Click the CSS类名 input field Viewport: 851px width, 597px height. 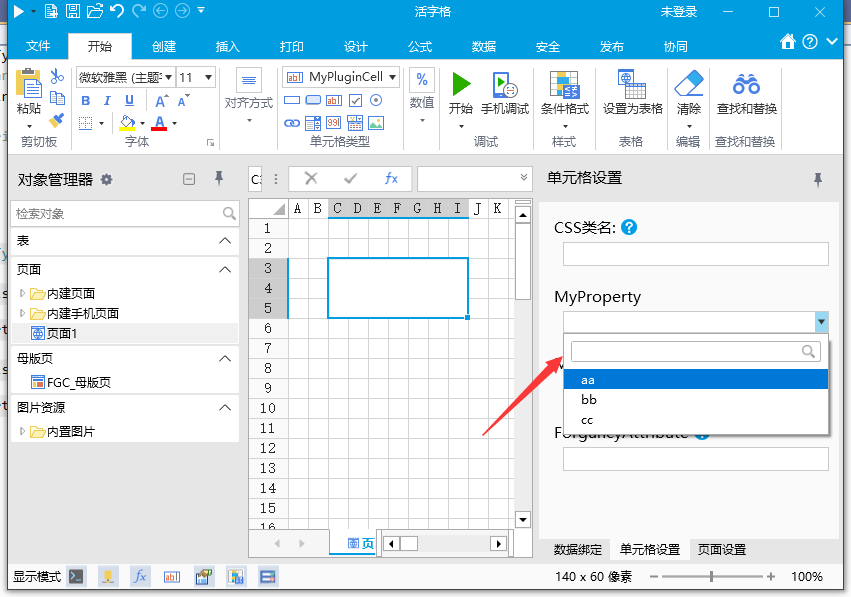pos(696,254)
